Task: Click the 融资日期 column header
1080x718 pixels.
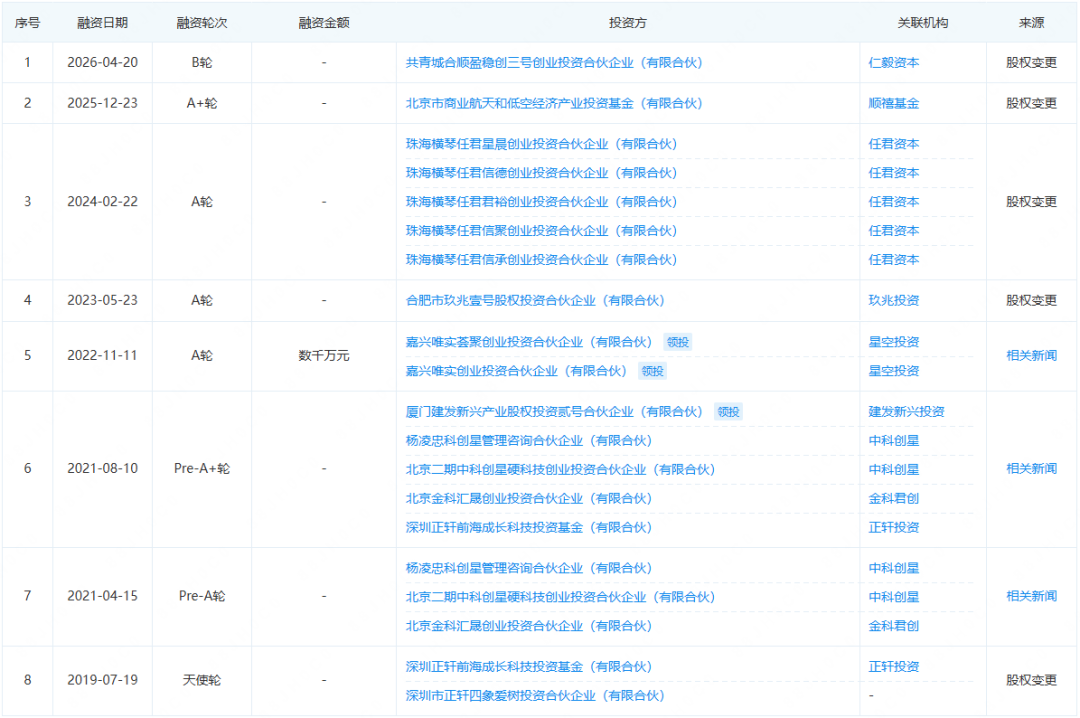Action: 102,23
